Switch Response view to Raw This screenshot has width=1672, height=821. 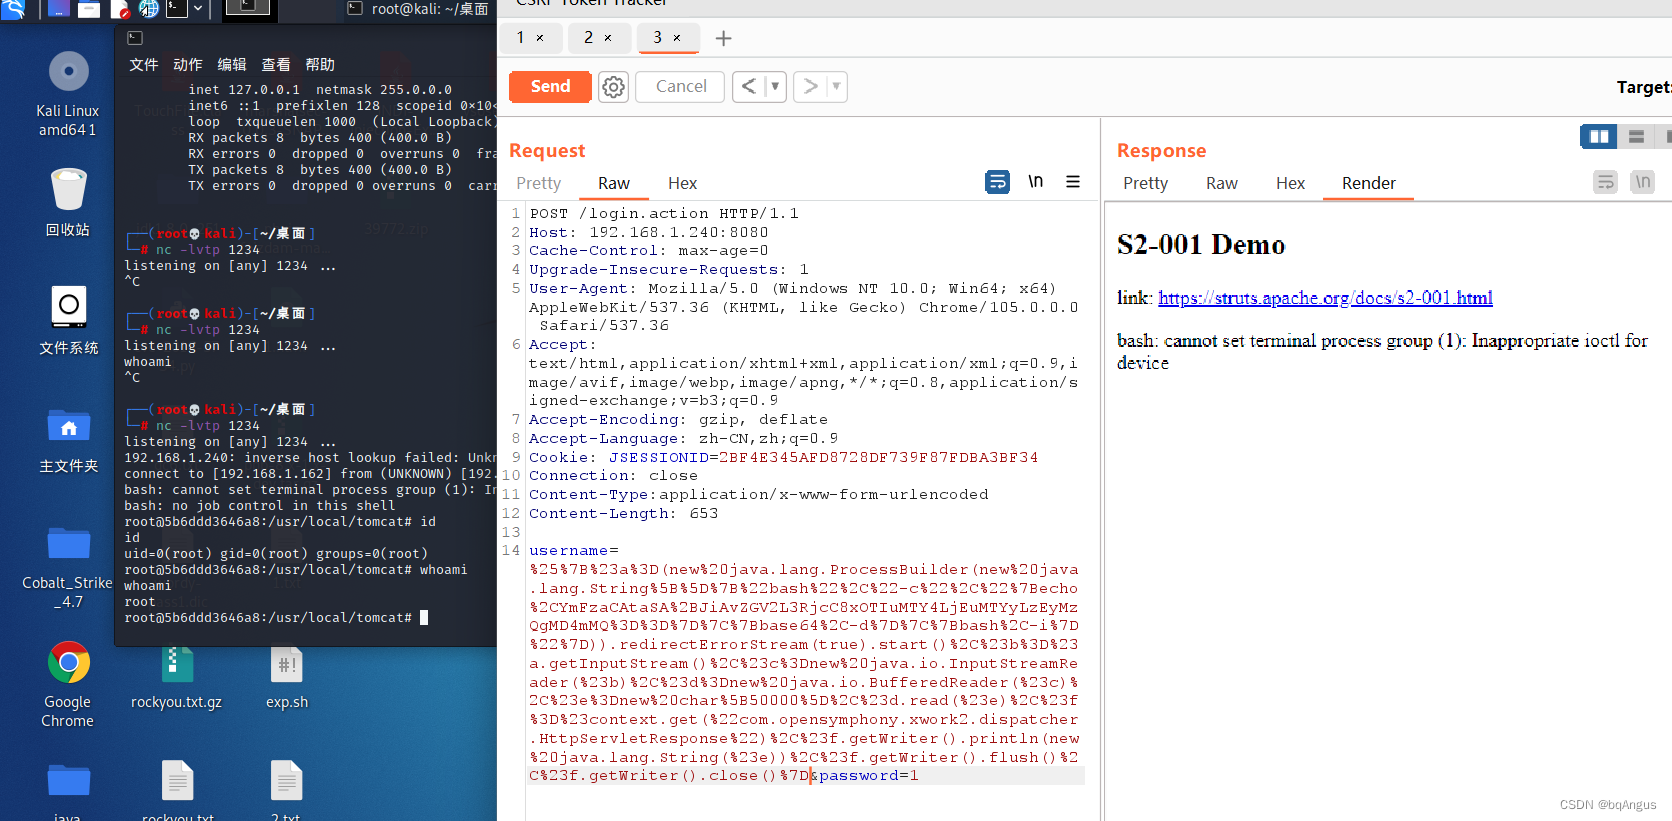[1222, 183]
